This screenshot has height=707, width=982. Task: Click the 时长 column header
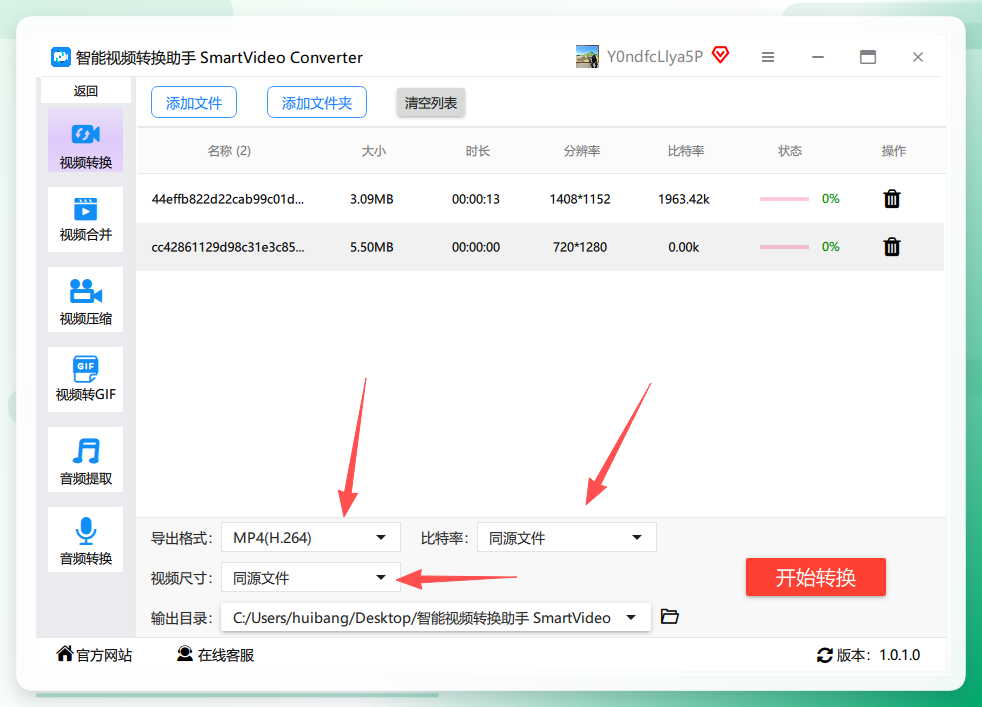477,151
